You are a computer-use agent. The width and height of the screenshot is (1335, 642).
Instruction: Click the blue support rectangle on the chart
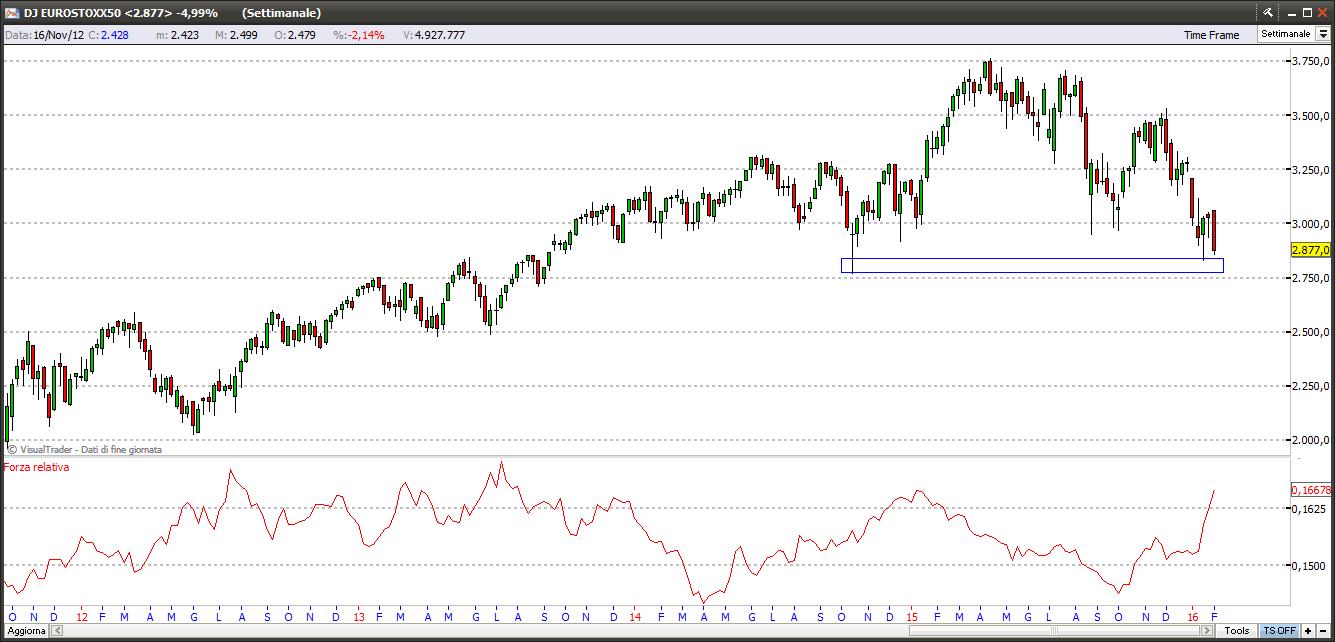(1030, 265)
